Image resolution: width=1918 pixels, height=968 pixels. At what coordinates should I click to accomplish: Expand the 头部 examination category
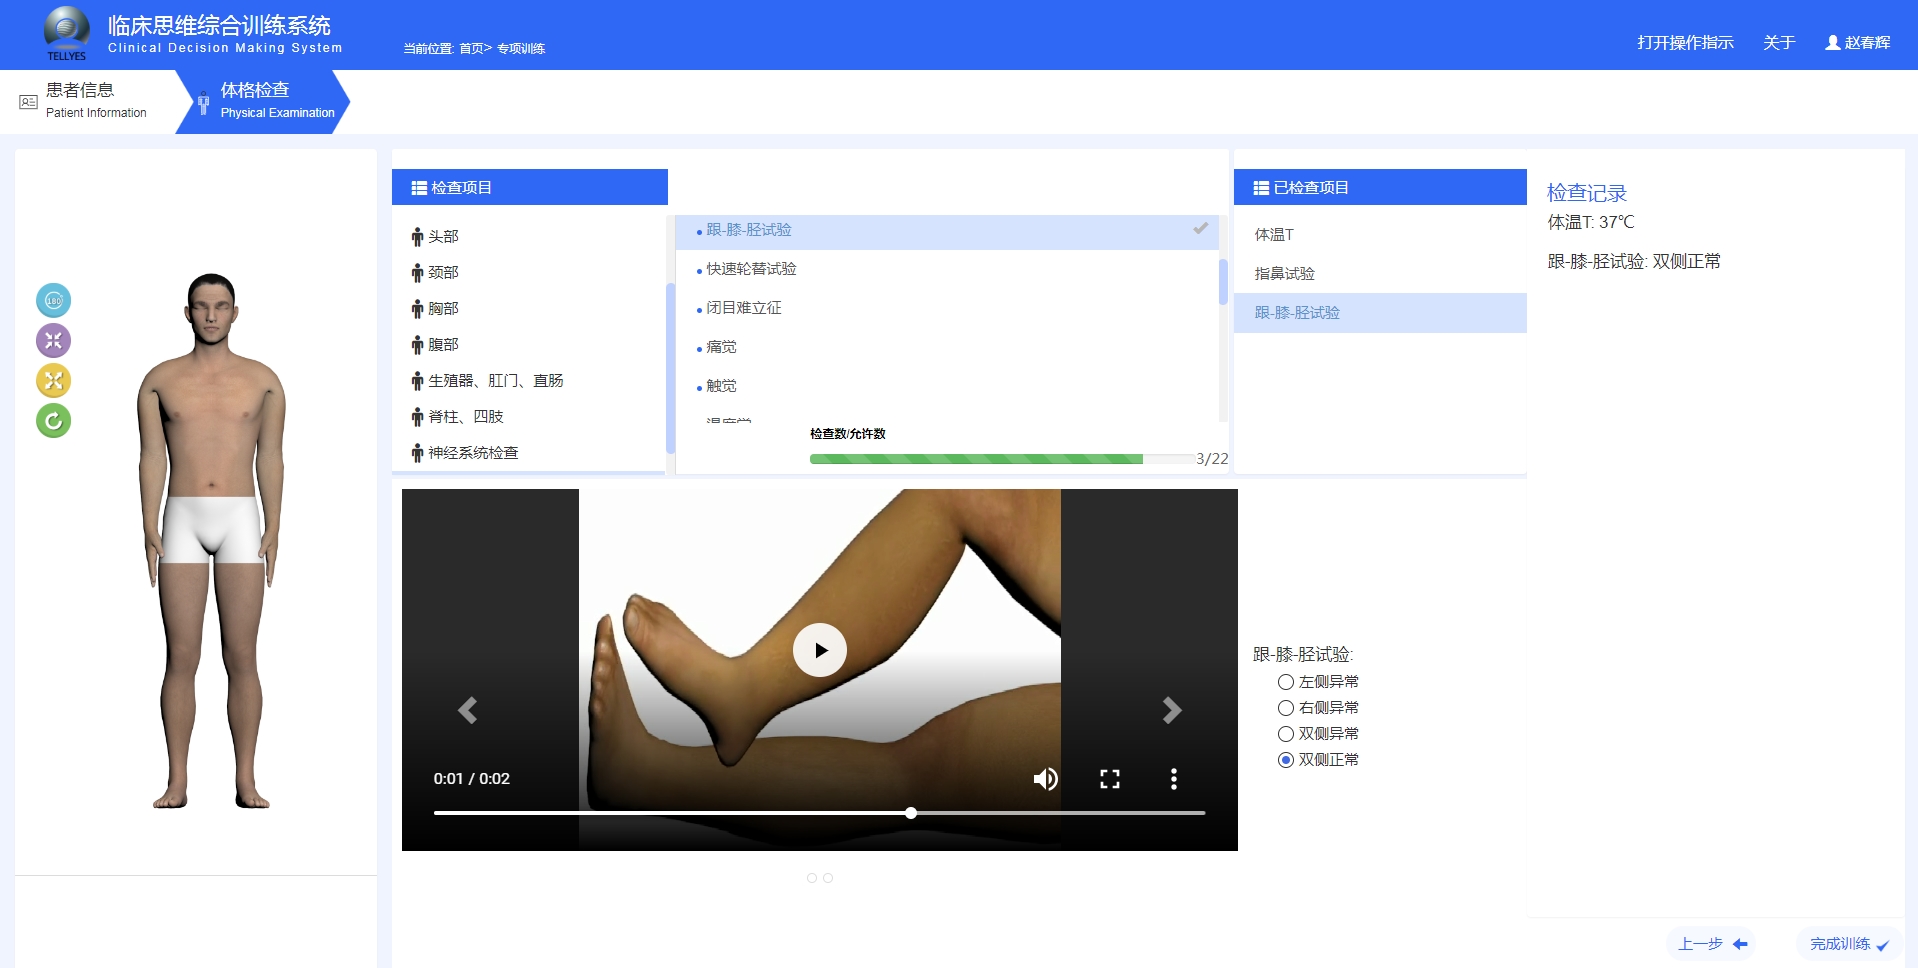435,237
